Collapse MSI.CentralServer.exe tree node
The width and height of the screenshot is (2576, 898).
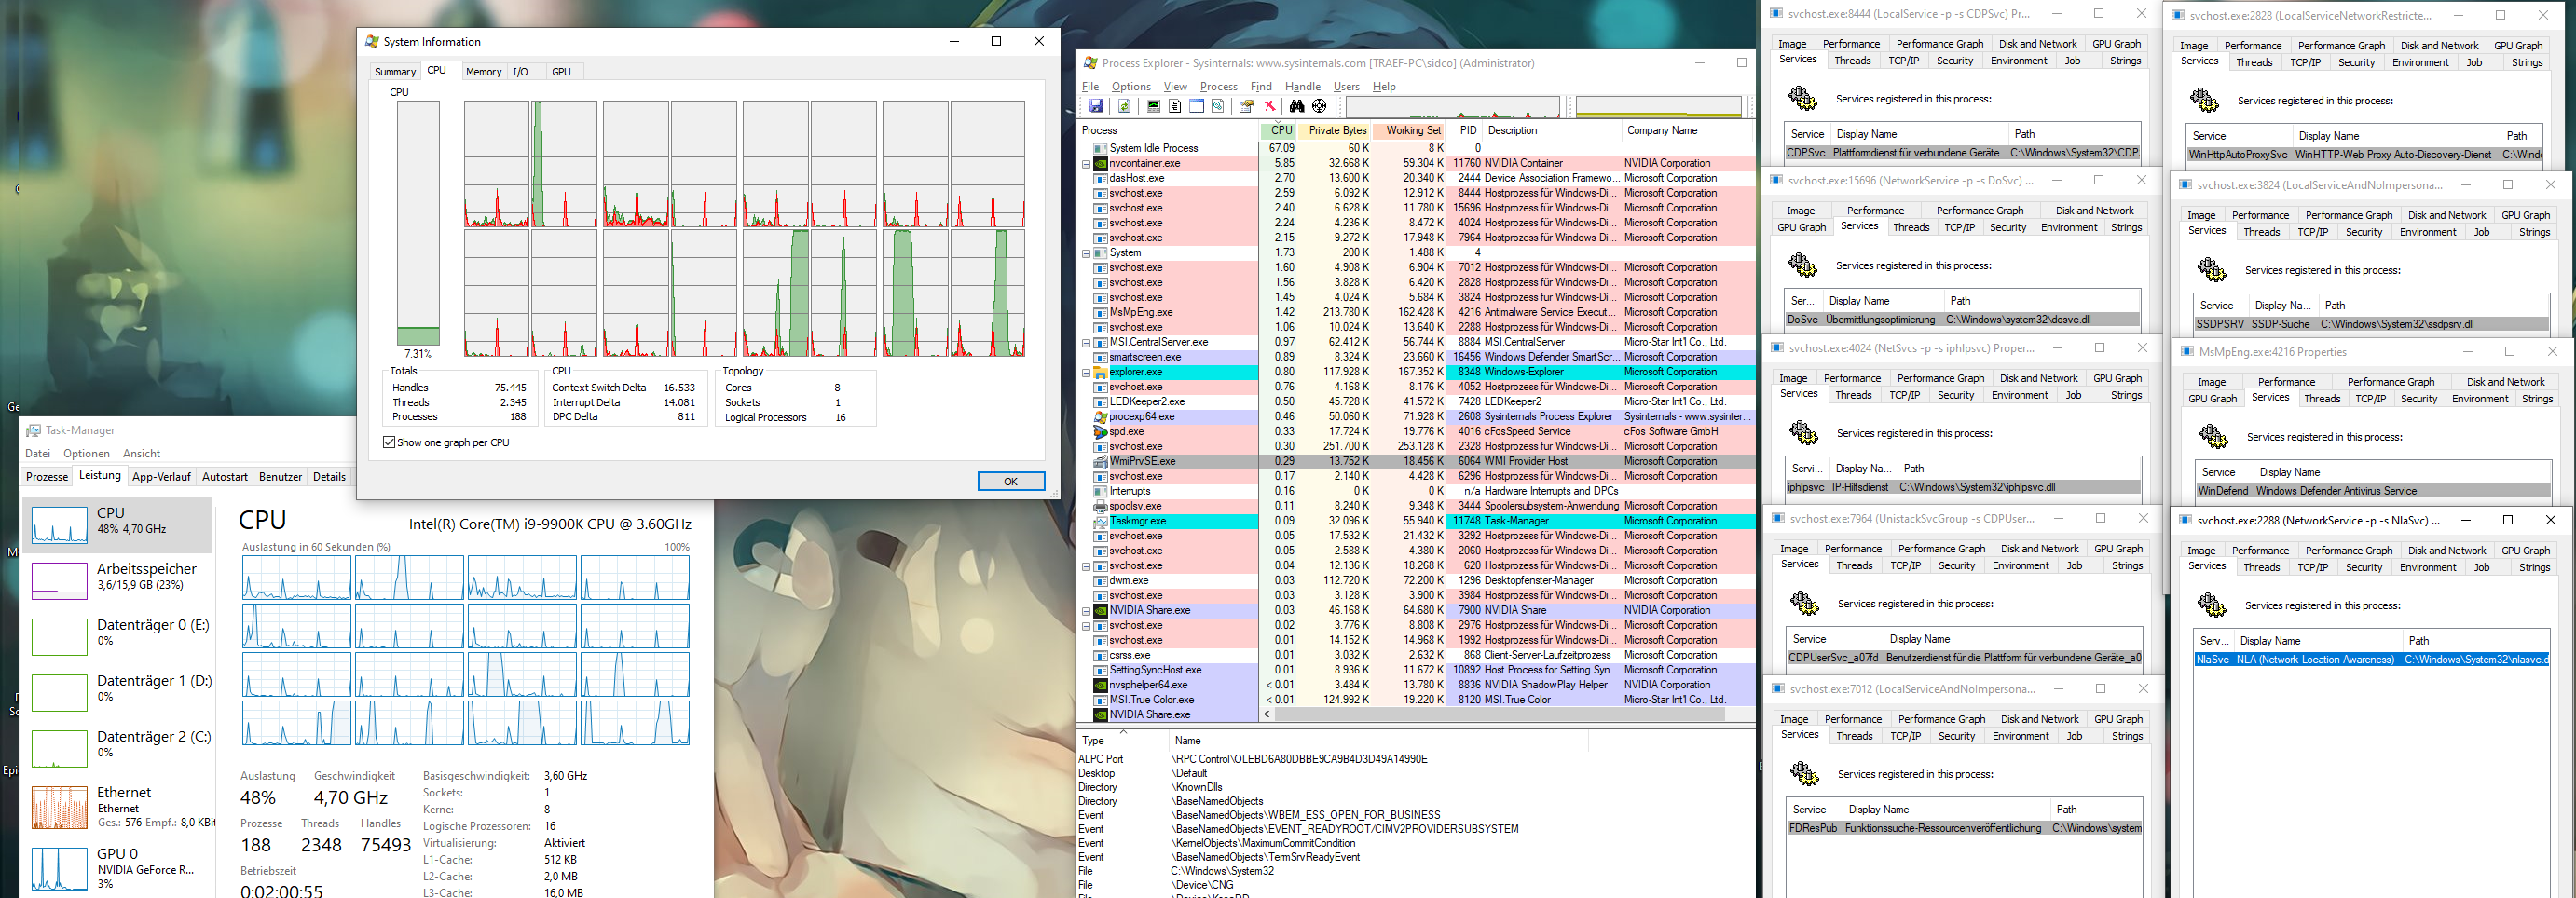point(1086,342)
